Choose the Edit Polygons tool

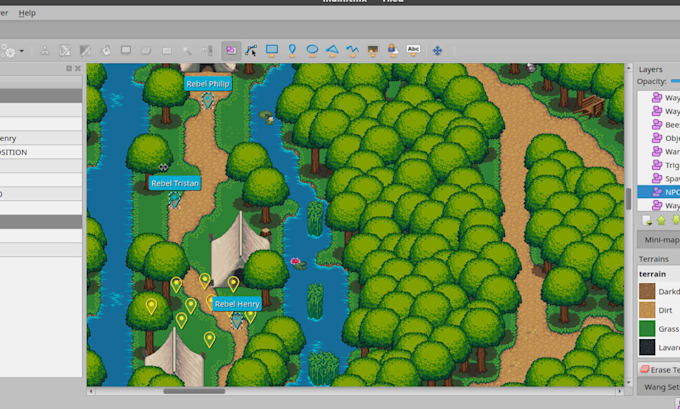[x=251, y=51]
